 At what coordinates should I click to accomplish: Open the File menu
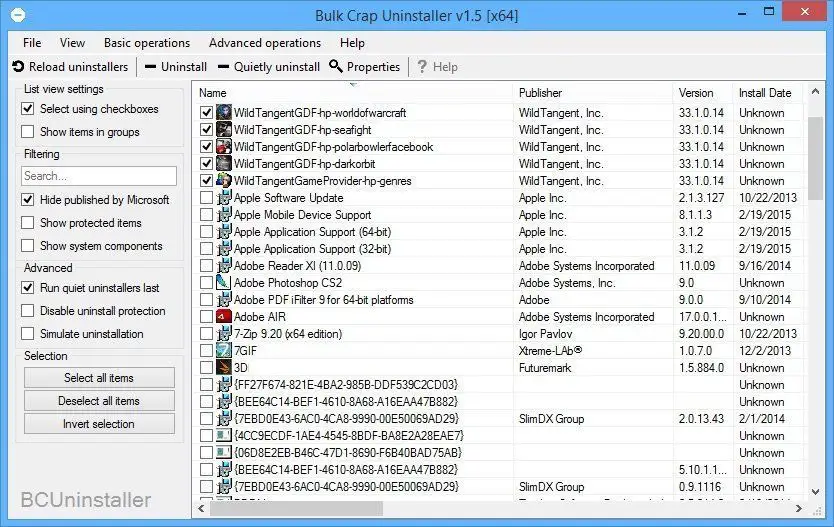tap(32, 43)
